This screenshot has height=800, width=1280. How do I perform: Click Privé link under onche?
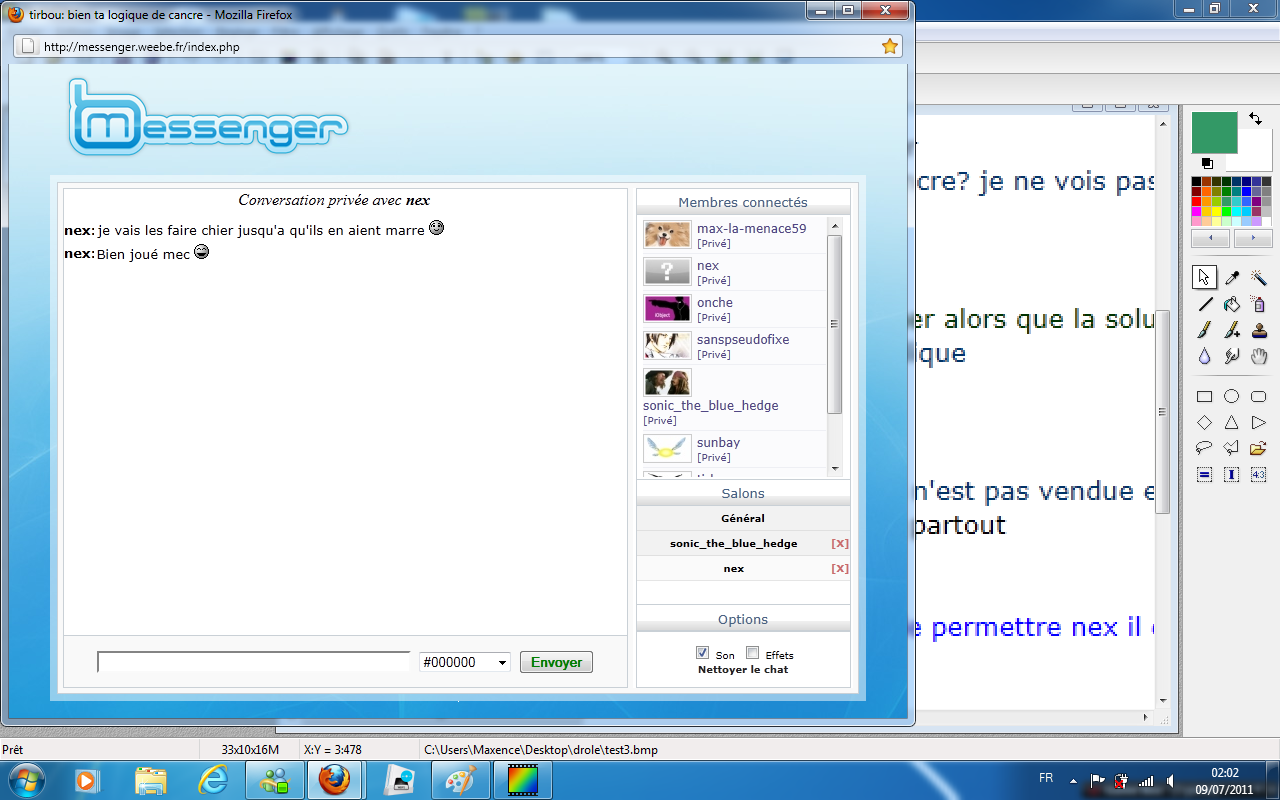click(x=713, y=318)
